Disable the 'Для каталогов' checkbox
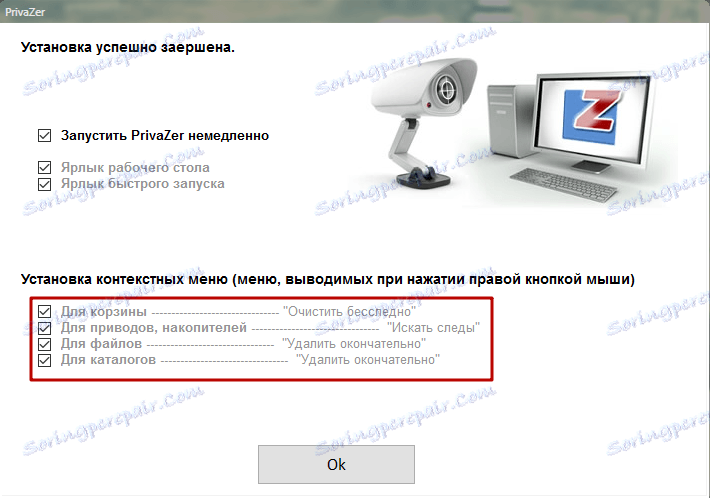 [44, 360]
